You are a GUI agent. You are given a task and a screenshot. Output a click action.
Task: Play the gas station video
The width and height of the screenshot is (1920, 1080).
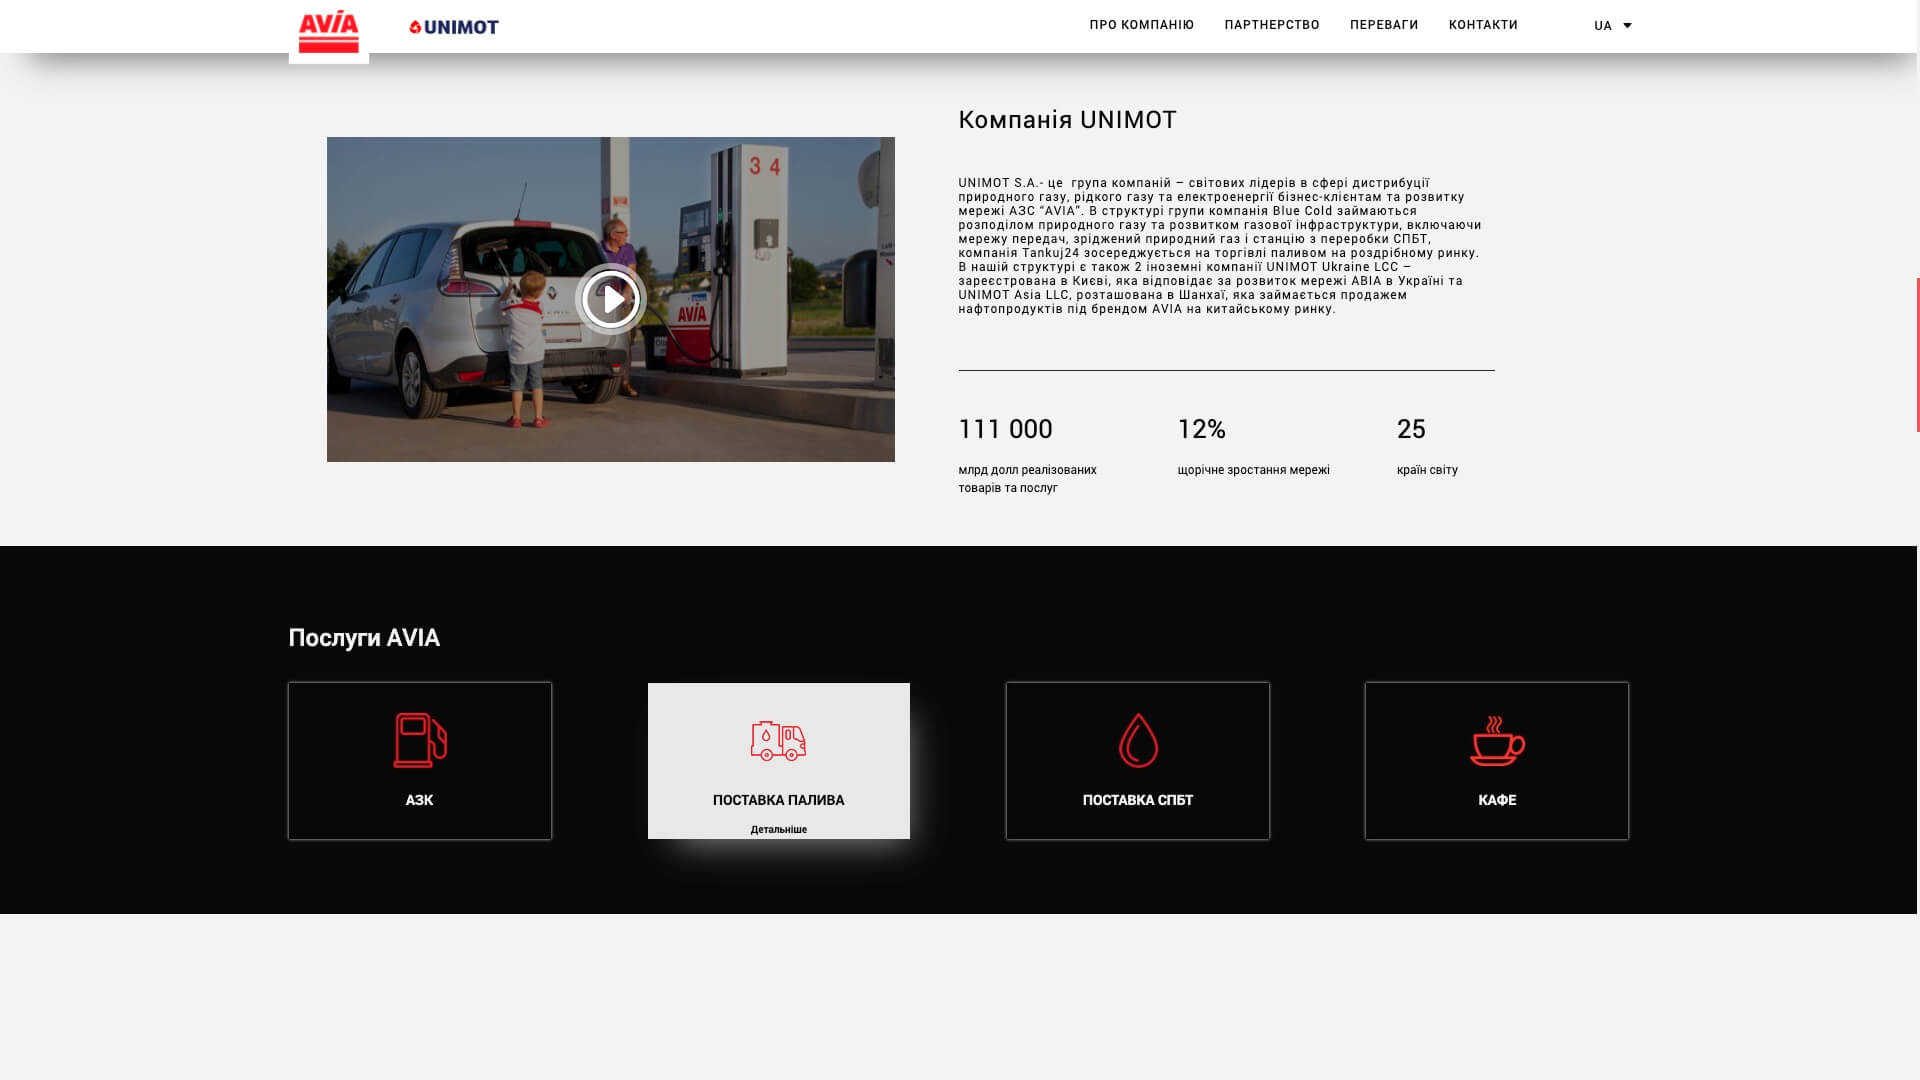610,299
